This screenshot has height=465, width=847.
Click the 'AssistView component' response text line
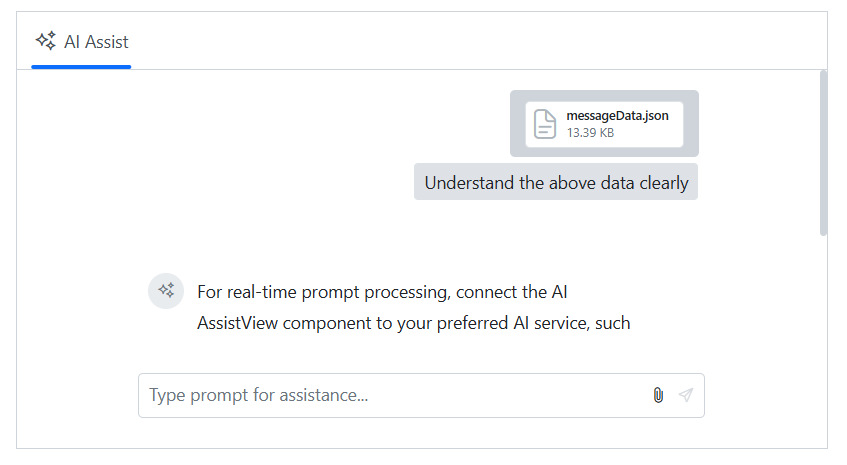tap(413, 323)
